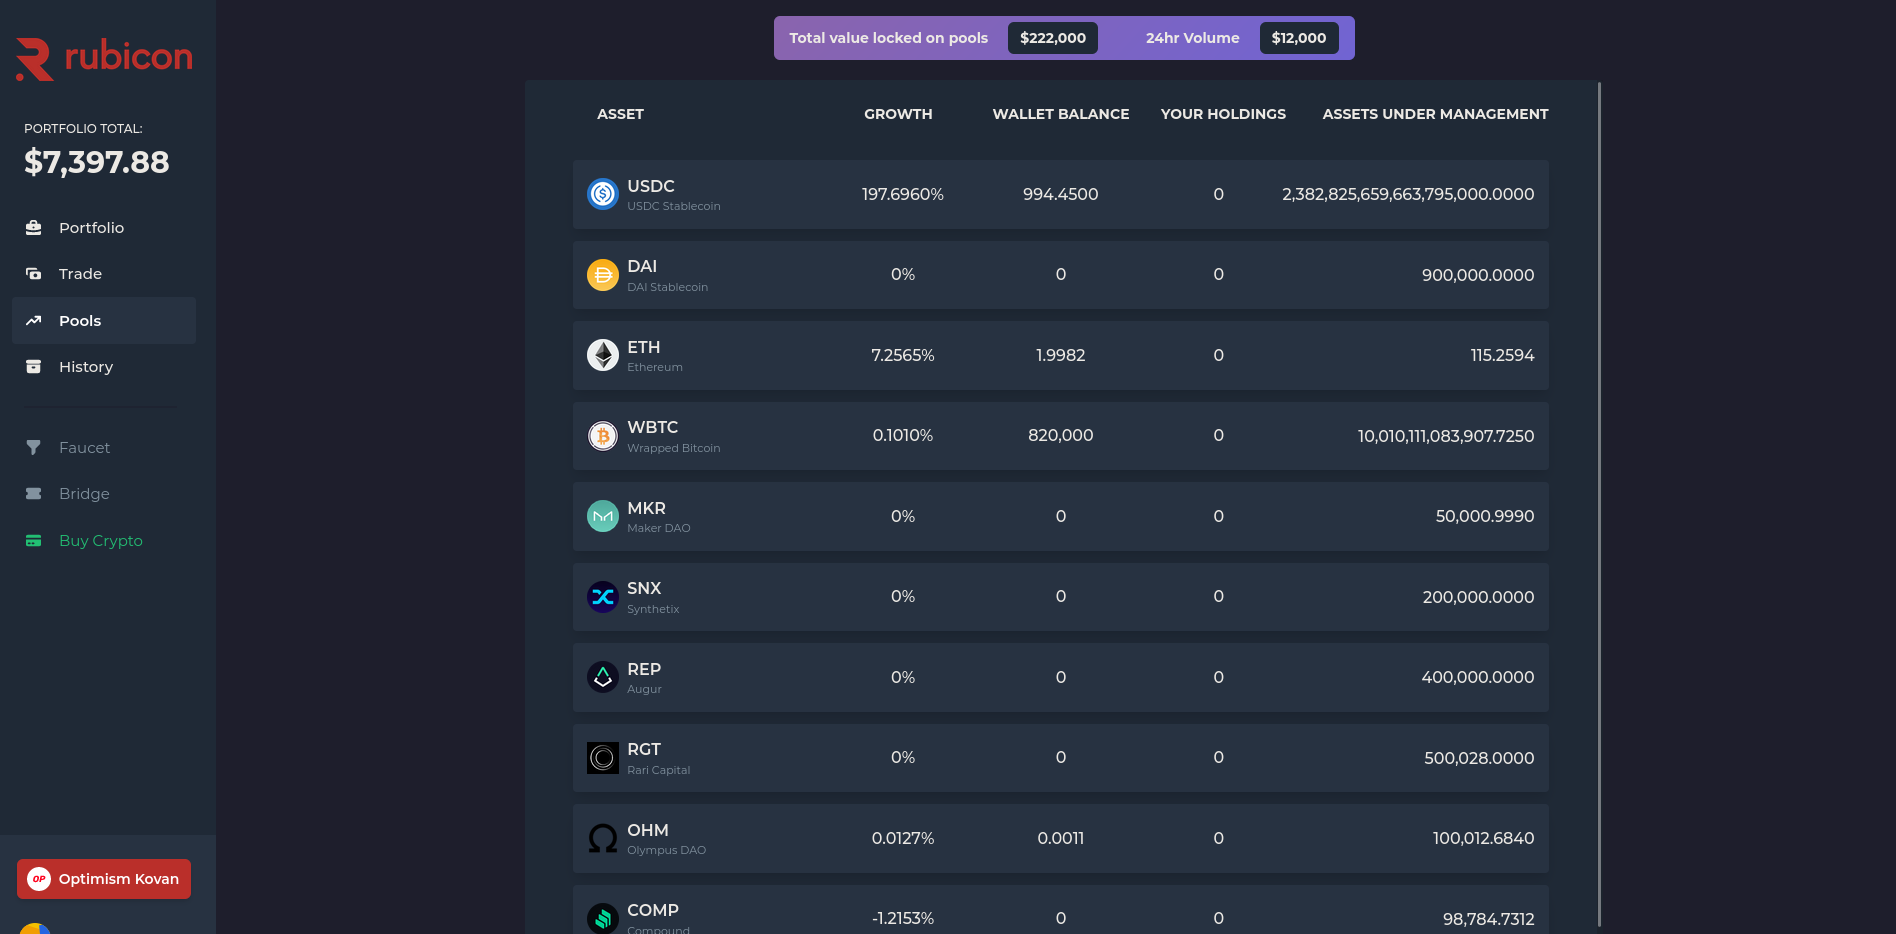Click the ASSETS UNDER MANAGEMENT column header
The image size is (1896, 934).
(1435, 114)
